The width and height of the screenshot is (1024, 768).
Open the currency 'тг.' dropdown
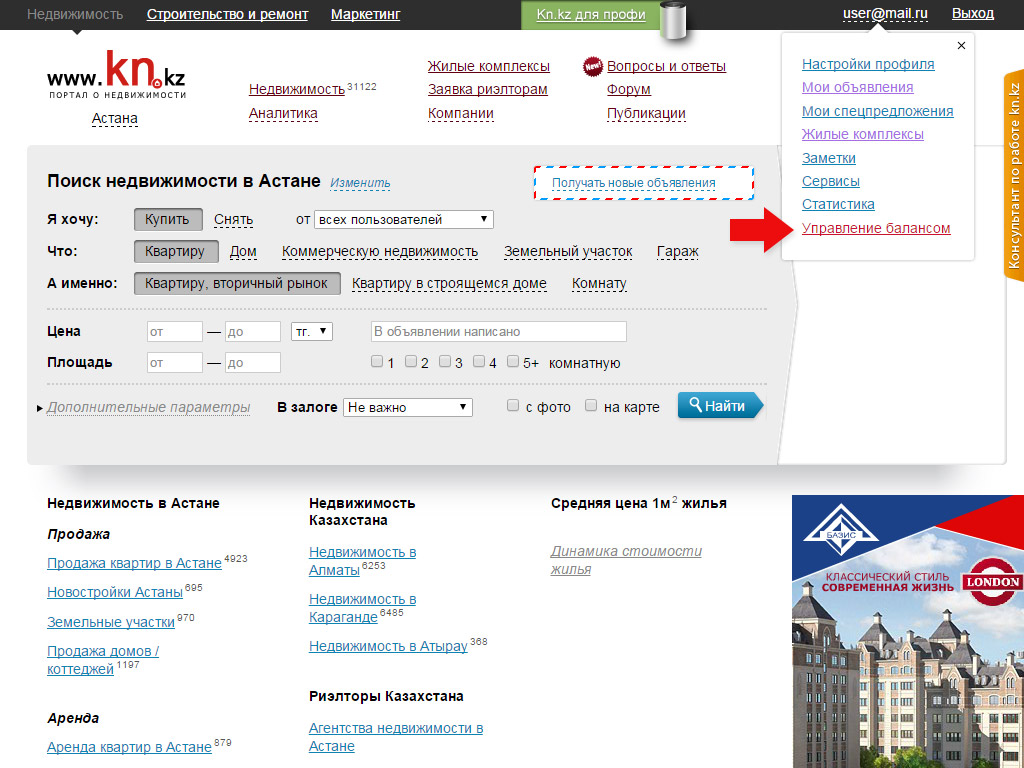click(312, 331)
